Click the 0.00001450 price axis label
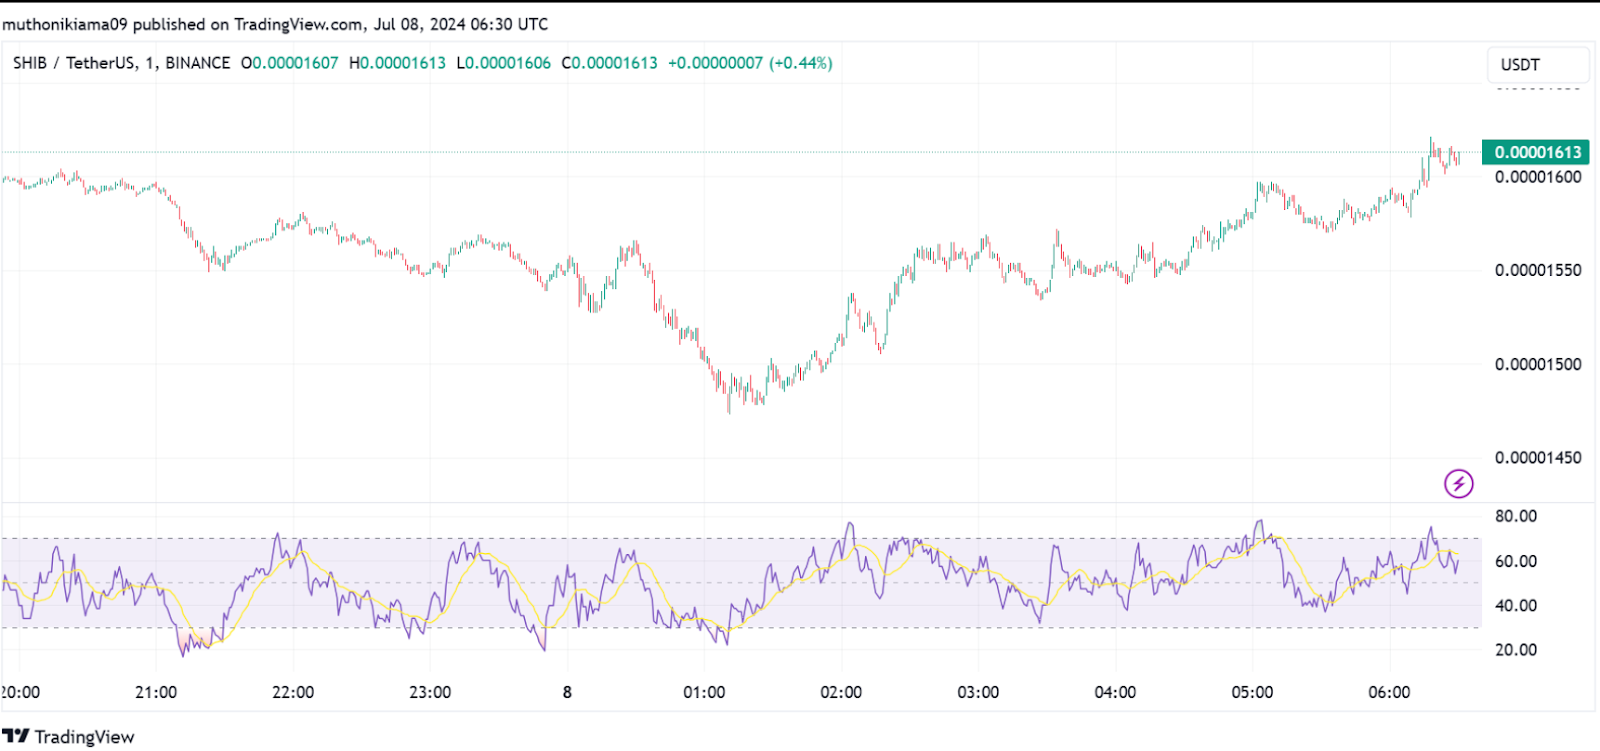Image resolution: width=1600 pixels, height=751 pixels. coord(1538,457)
